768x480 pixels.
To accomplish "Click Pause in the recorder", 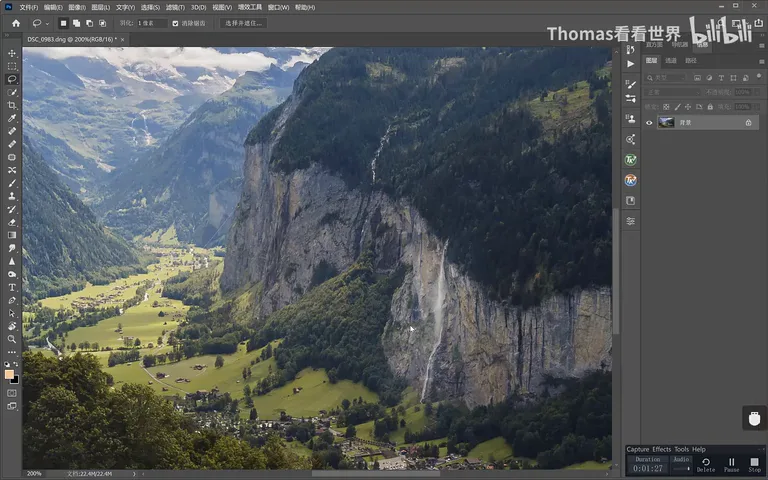I will coord(731,464).
